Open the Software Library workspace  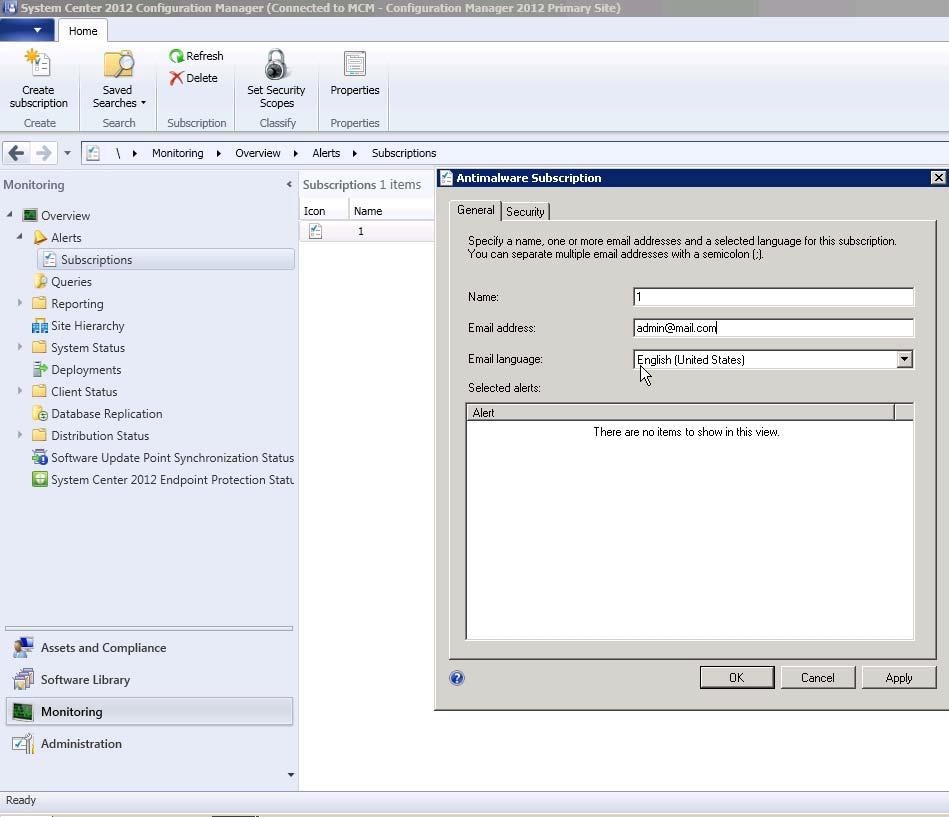click(x=149, y=680)
